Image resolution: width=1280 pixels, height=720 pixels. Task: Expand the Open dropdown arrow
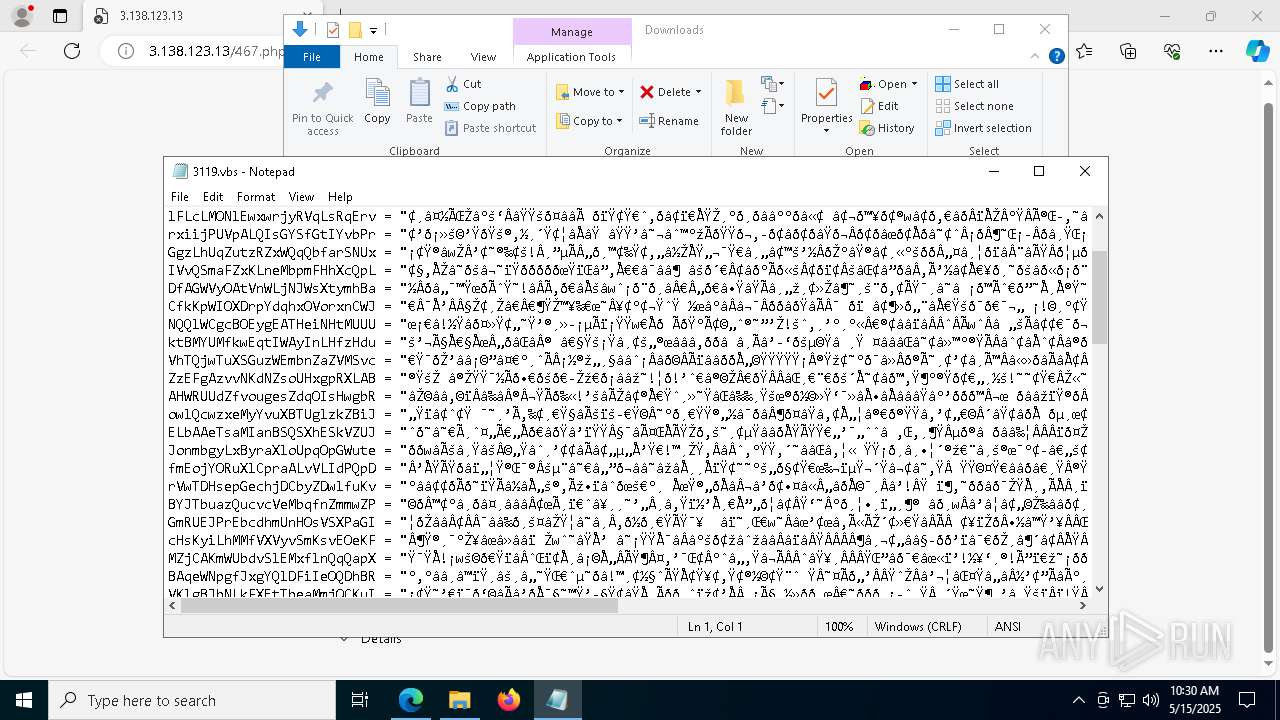click(914, 84)
